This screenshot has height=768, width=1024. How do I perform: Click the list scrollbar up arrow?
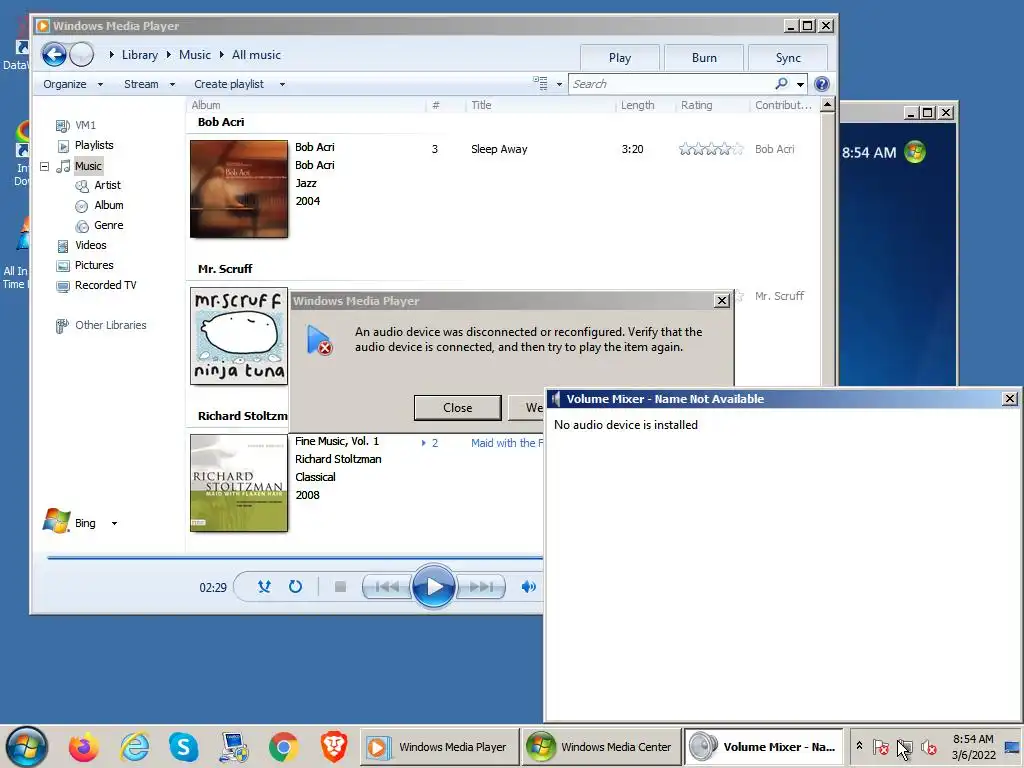[x=827, y=104]
